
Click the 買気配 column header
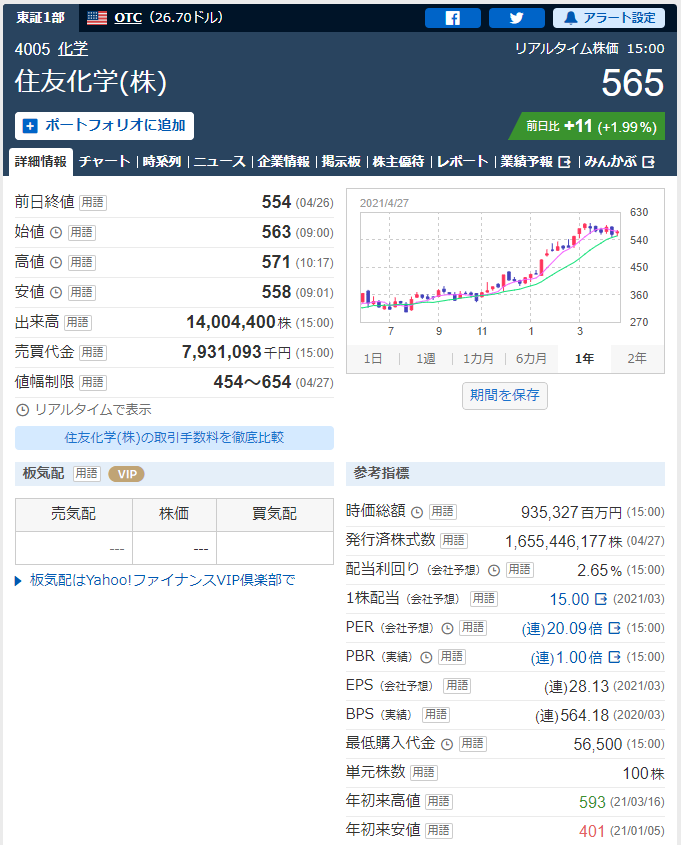click(275, 515)
